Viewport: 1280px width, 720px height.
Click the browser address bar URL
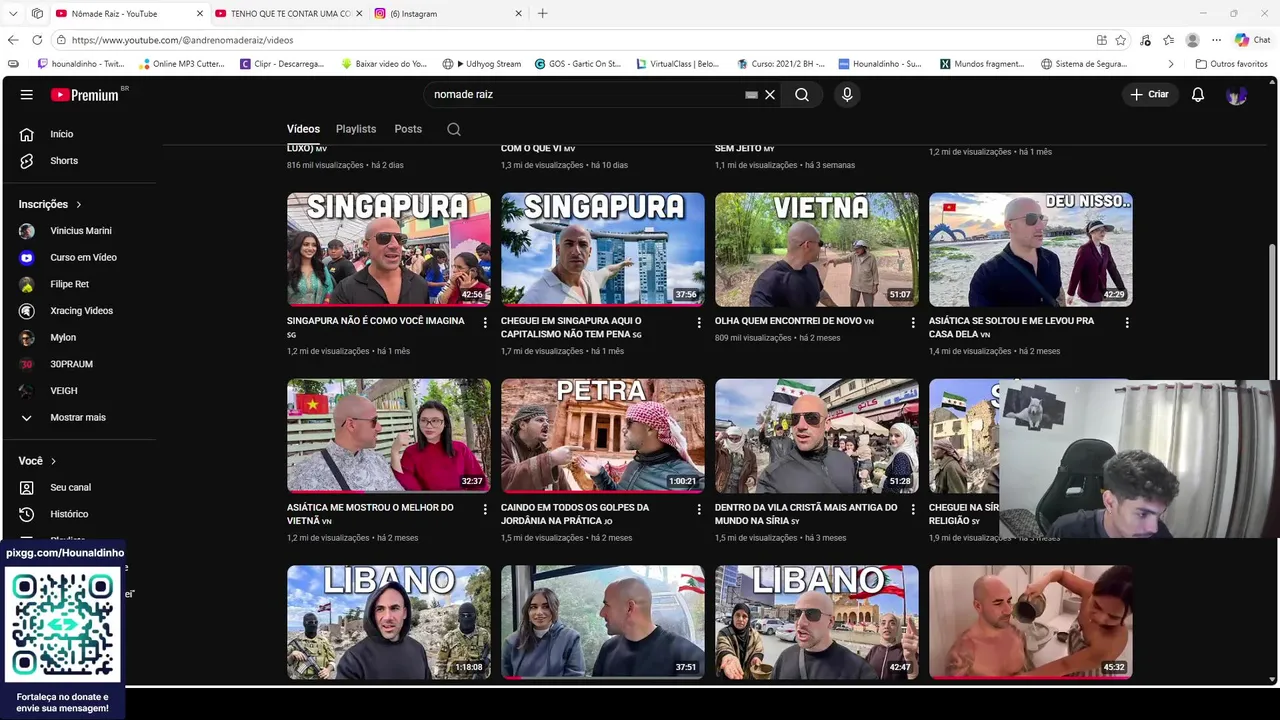click(x=183, y=40)
